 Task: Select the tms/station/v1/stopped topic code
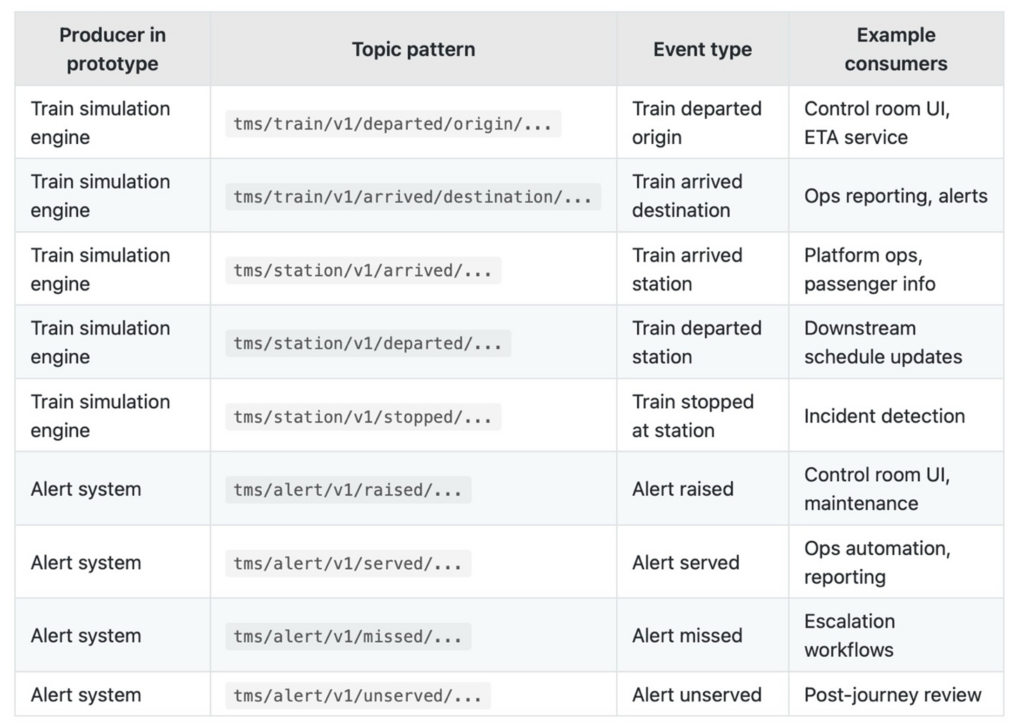(362, 416)
